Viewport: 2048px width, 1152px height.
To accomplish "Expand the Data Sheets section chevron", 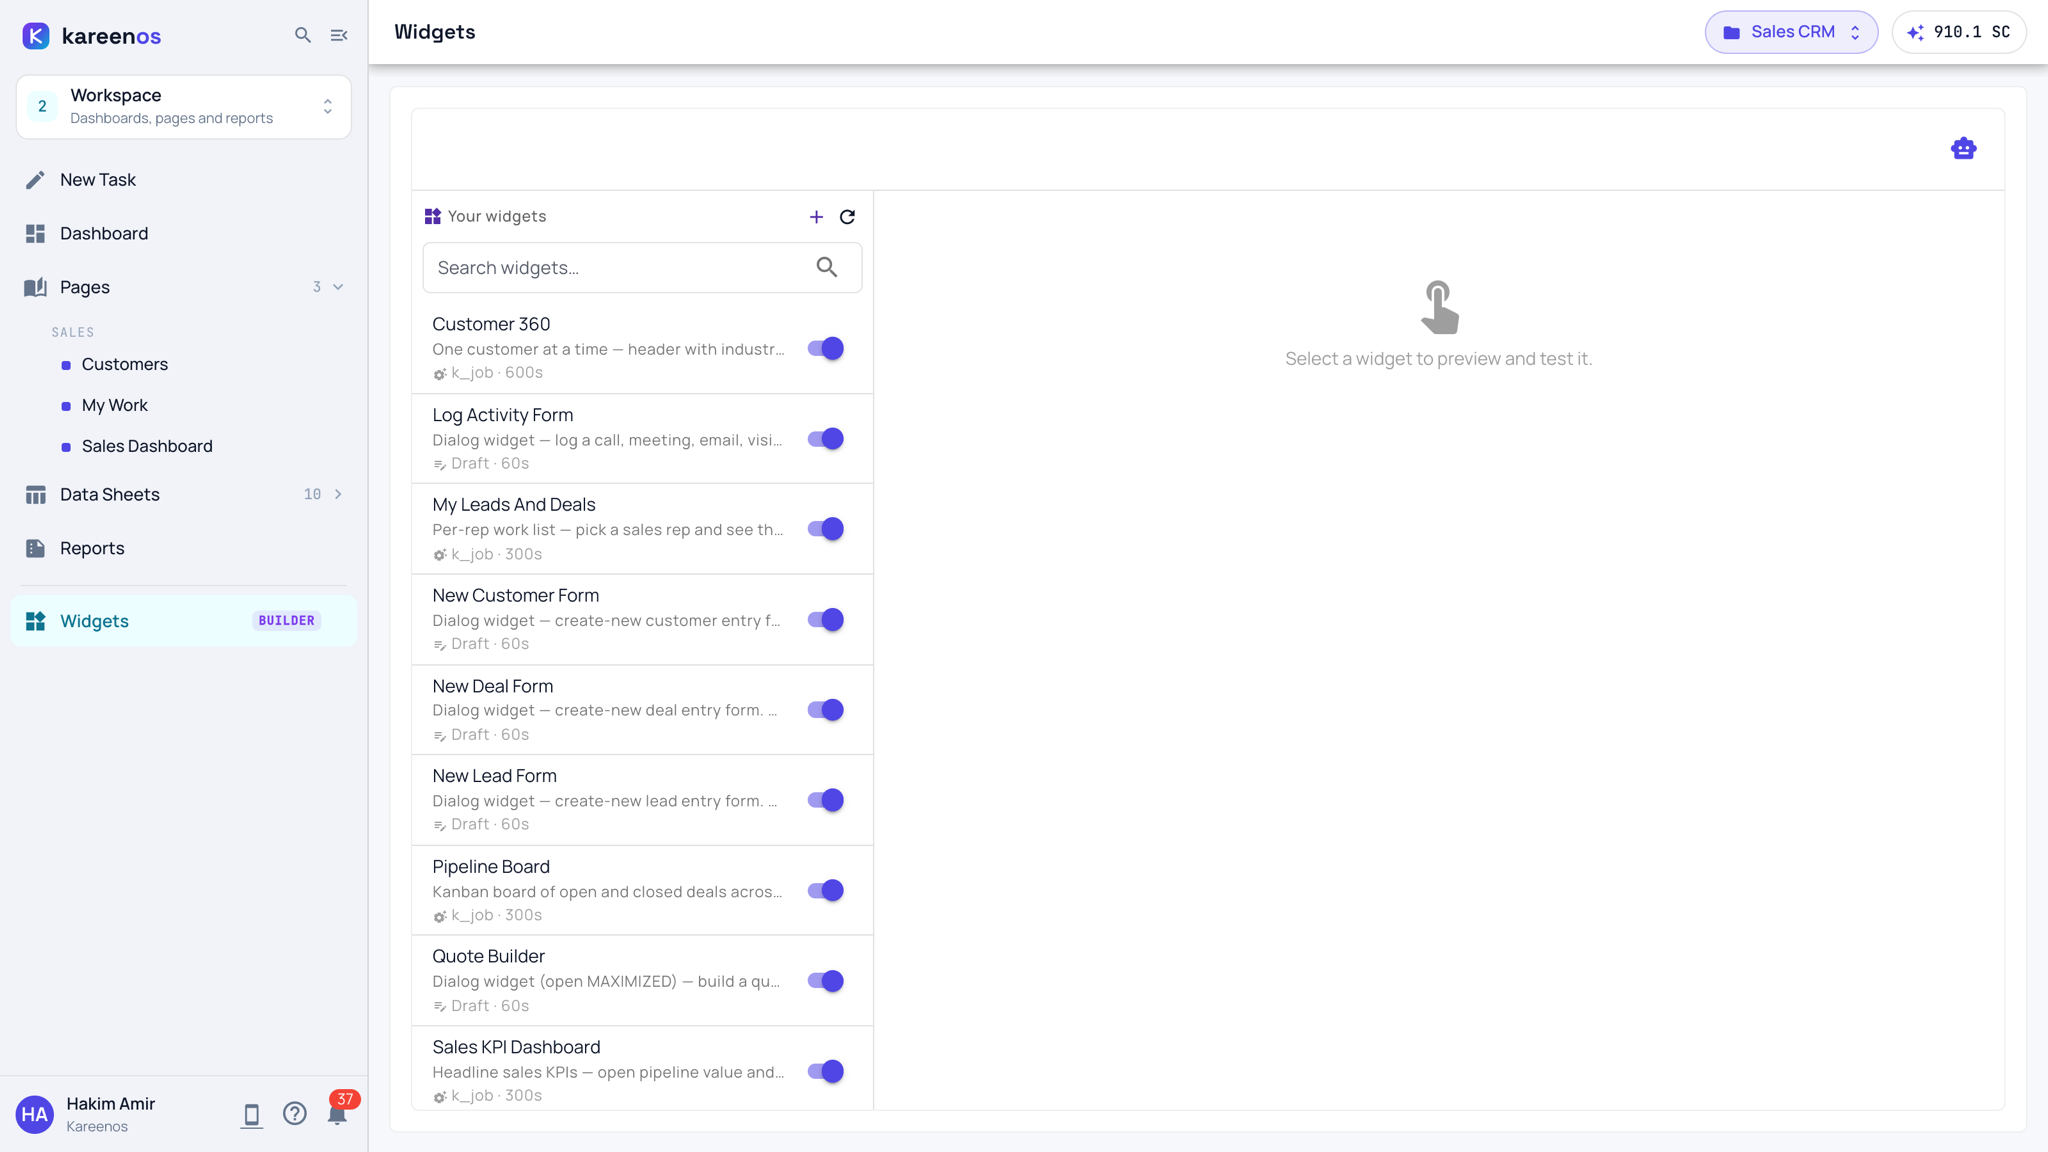I will (x=338, y=494).
